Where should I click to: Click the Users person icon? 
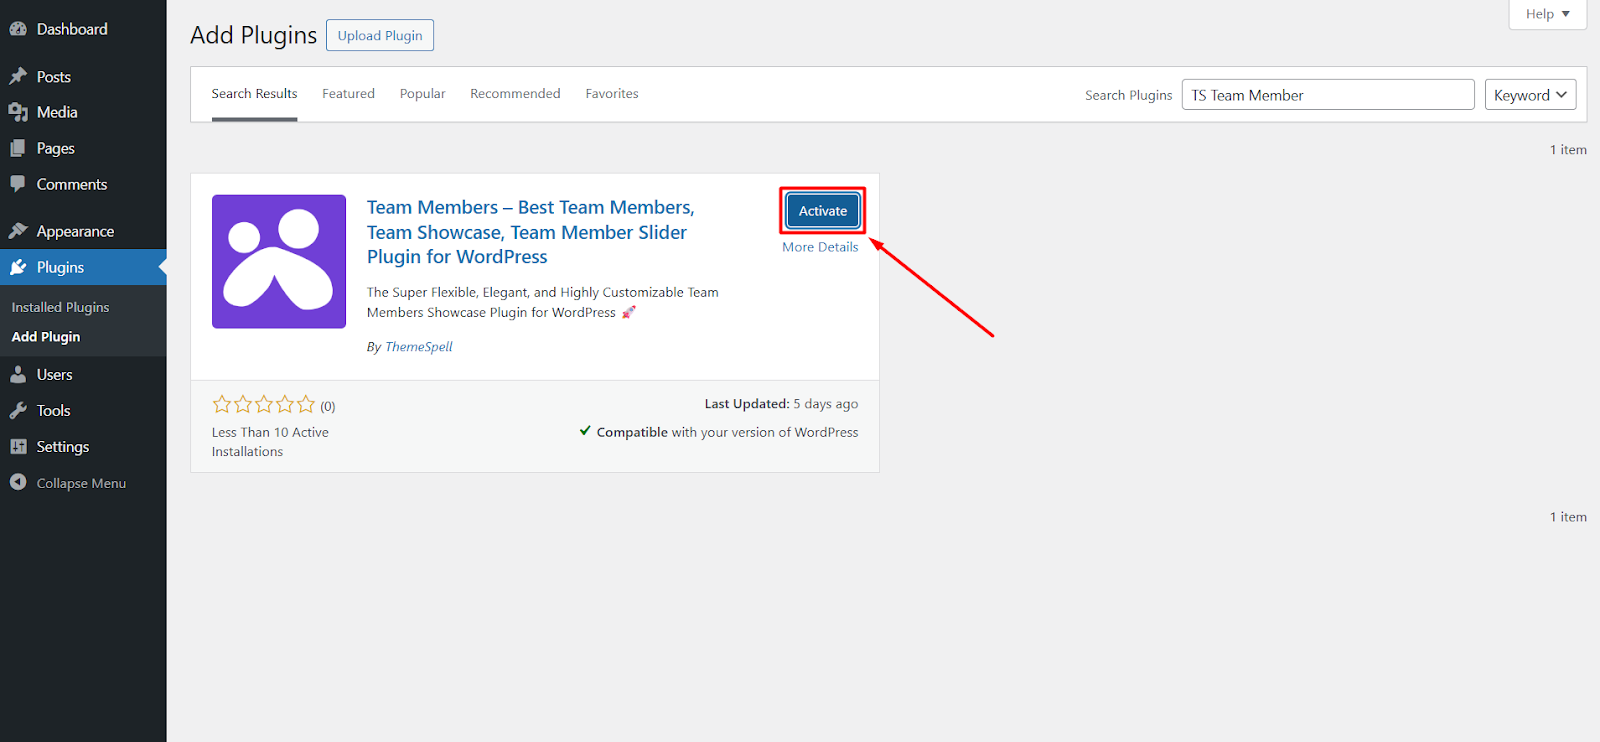[18, 375]
